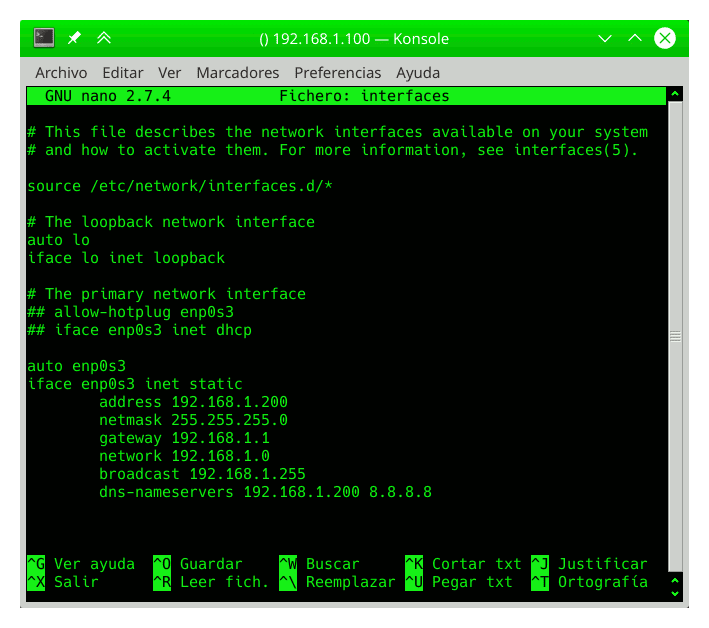Open the Archivo menu

pos(61,73)
